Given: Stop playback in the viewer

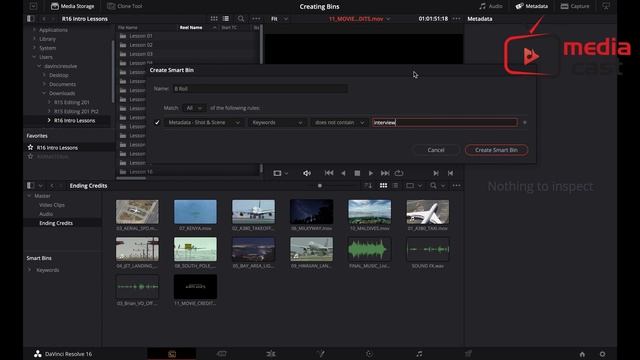Looking at the screenshot, I should pyautogui.click(x=357, y=173).
